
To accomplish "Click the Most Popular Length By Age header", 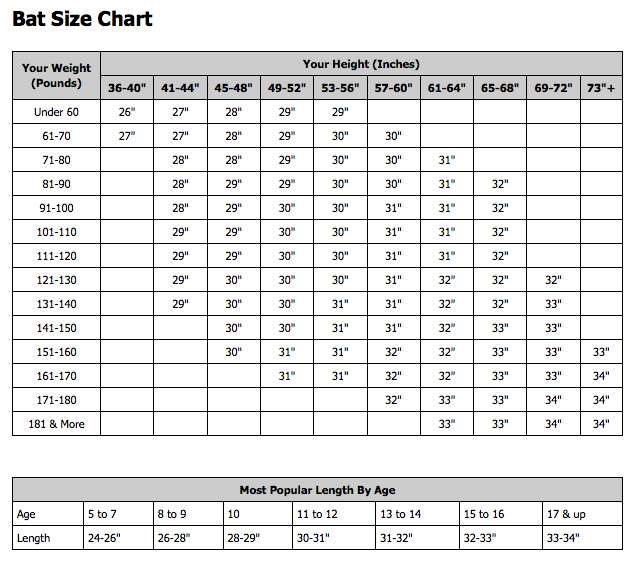I will pos(317,490).
